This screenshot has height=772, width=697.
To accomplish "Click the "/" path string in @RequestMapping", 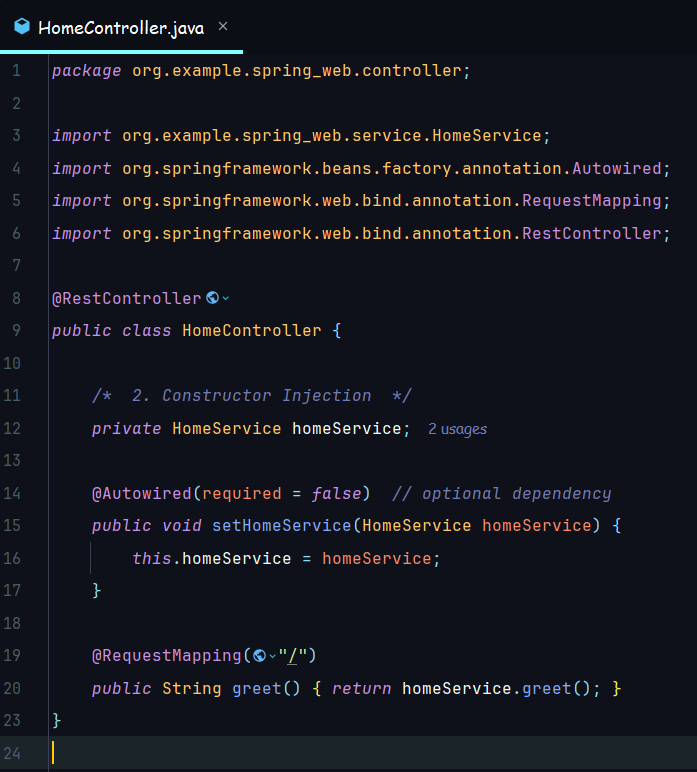I will click(293, 655).
